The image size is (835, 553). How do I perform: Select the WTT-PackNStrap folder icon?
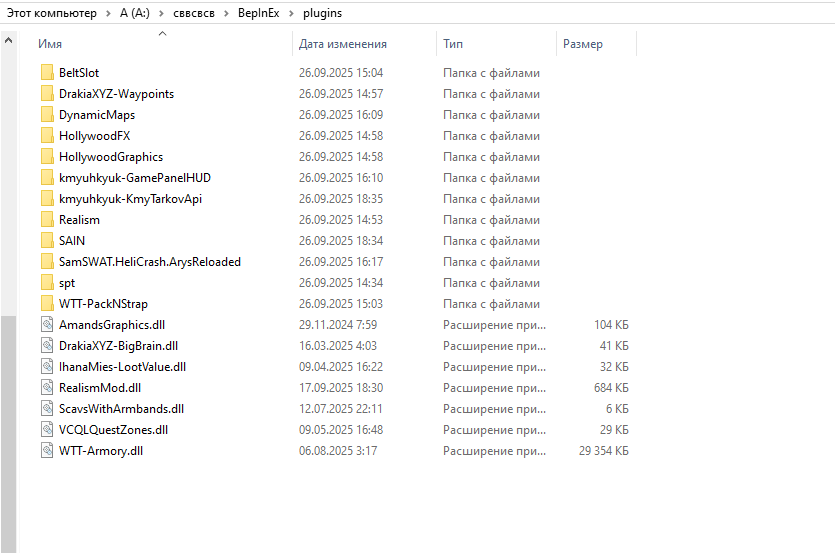coord(47,304)
